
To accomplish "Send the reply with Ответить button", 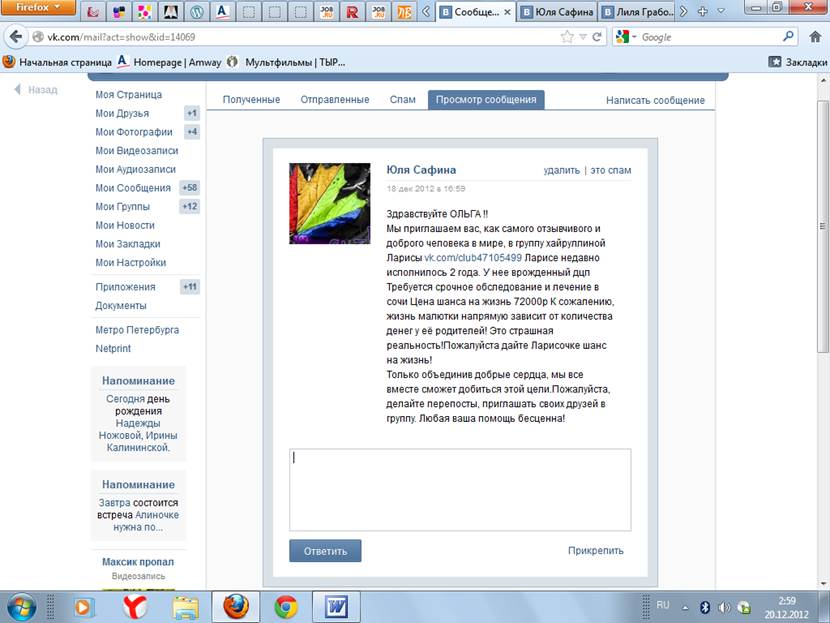I will pyautogui.click(x=325, y=551).
